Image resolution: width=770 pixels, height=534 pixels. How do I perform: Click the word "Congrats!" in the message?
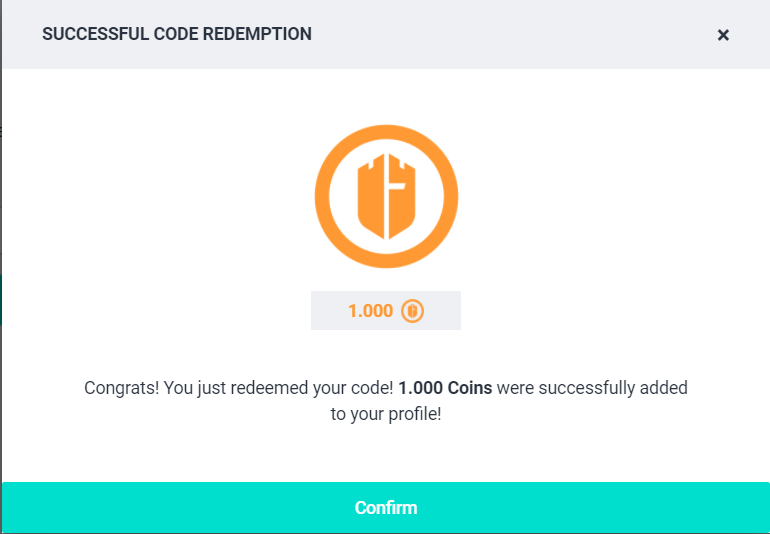[121, 387]
